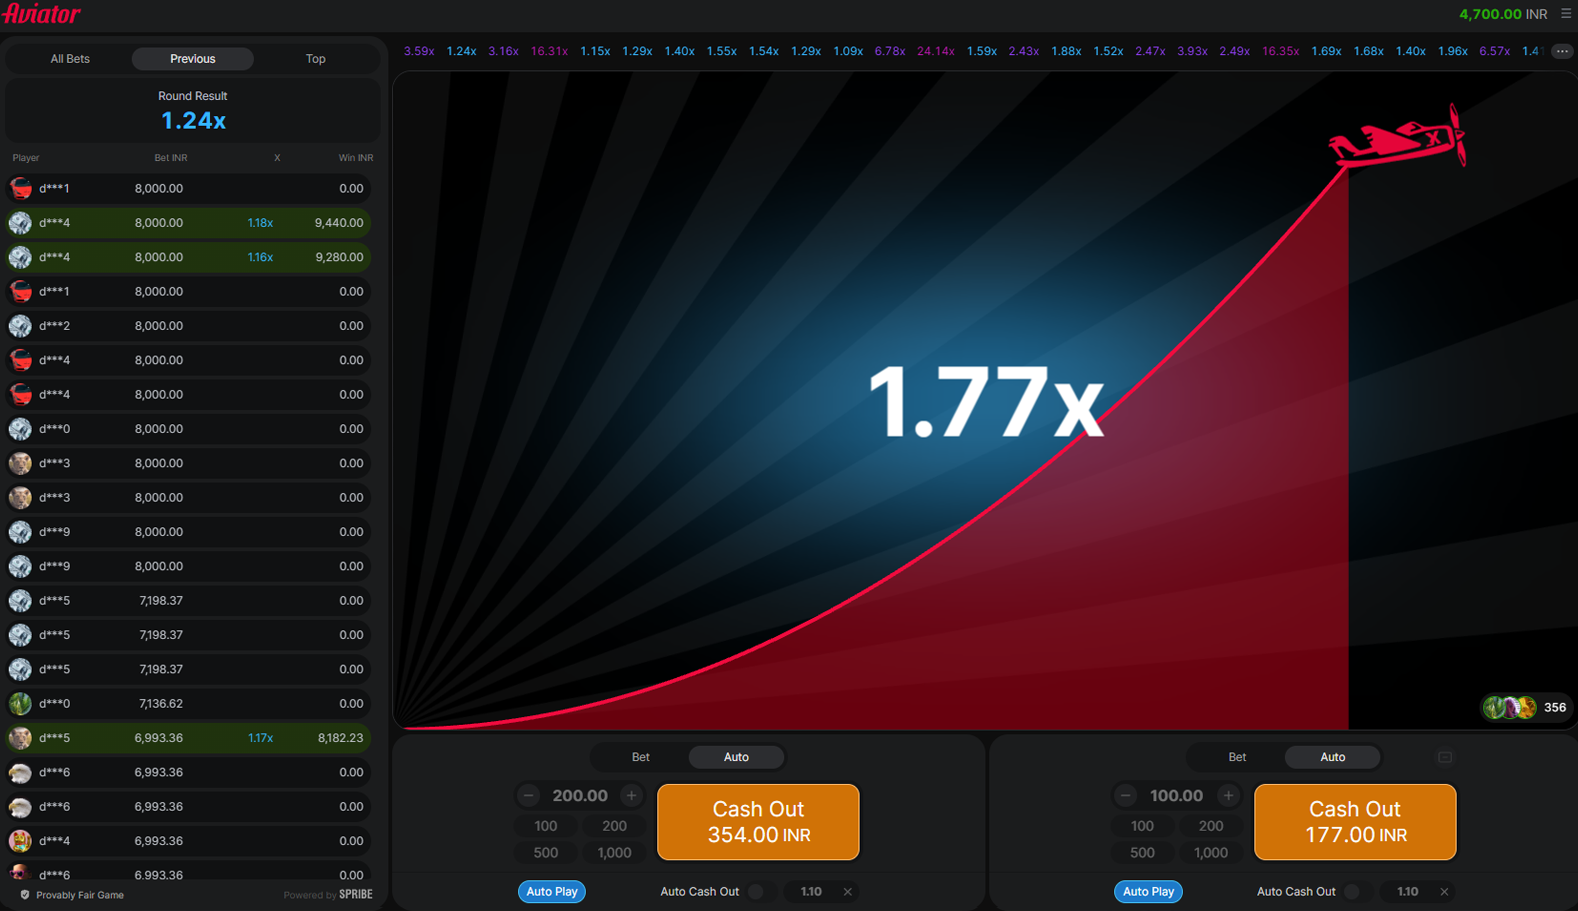Switch left bet panel to Bet mode
This screenshot has height=911, width=1578.
[x=640, y=757]
